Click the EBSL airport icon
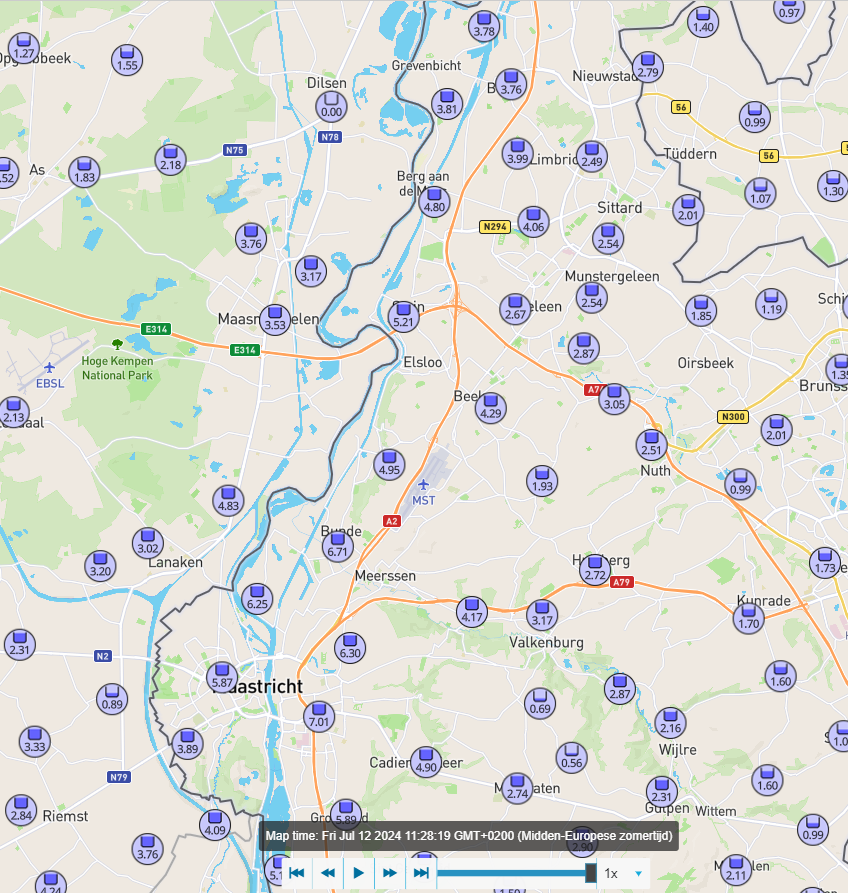The width and height of the screenshot is (848, 893). [x=50, y=368]
